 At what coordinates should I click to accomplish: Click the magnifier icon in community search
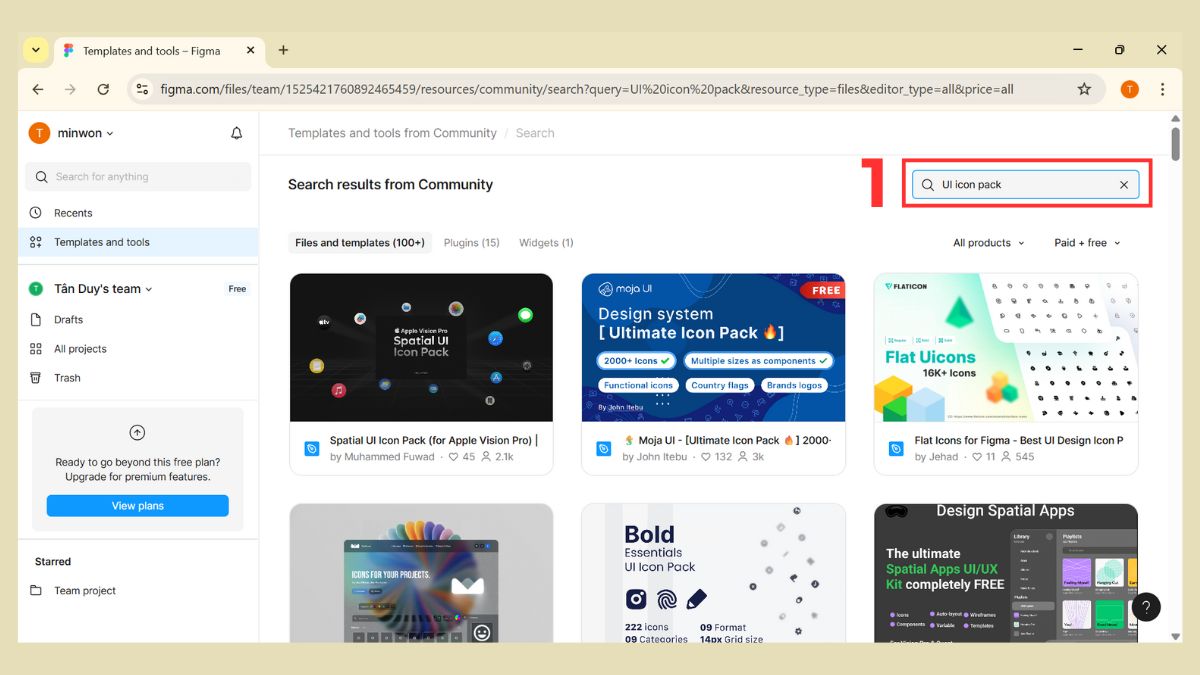[928, 185]
